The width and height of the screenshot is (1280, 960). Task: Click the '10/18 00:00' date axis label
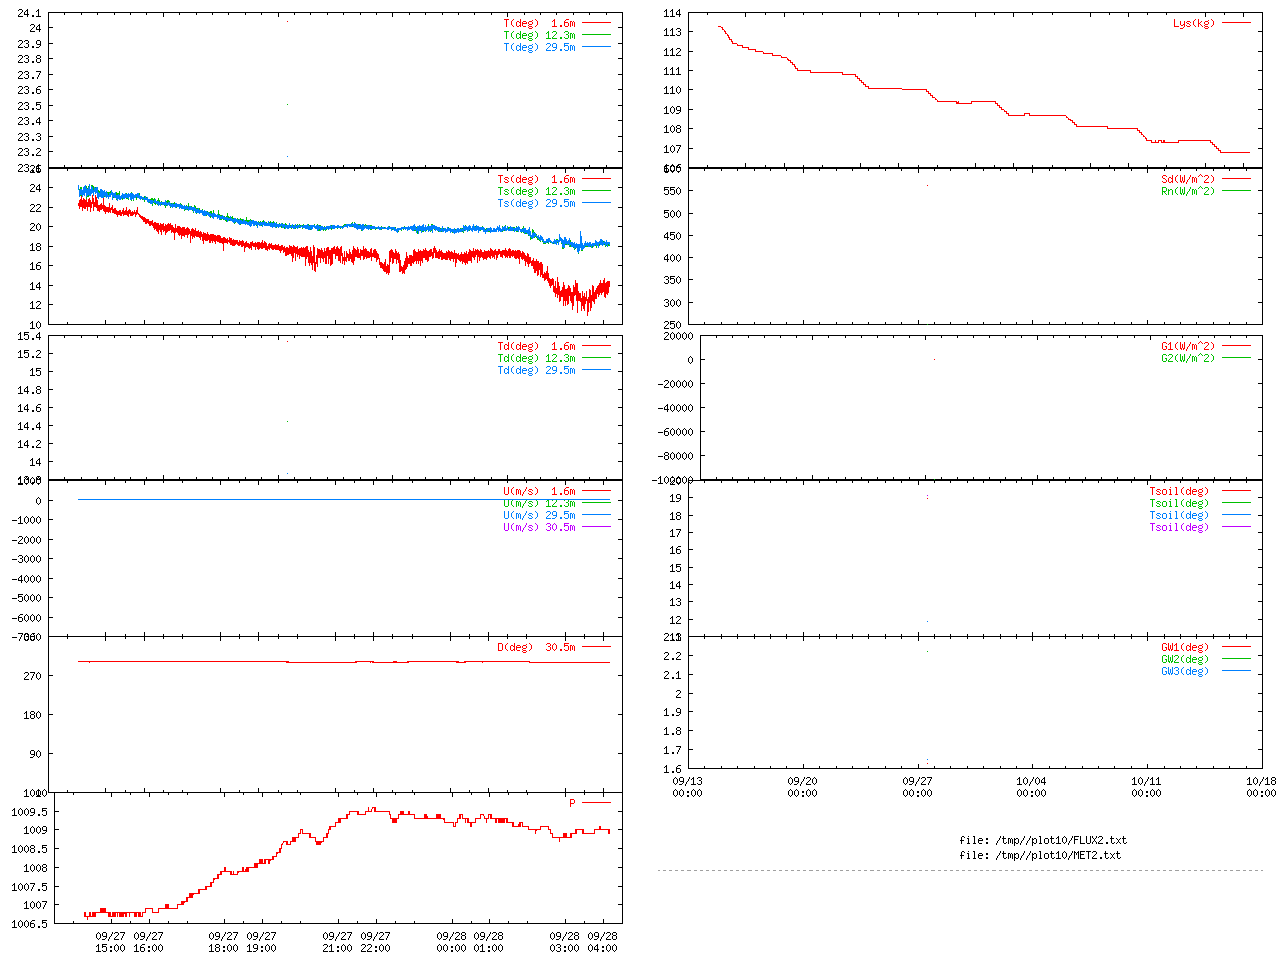[1261, 787]
